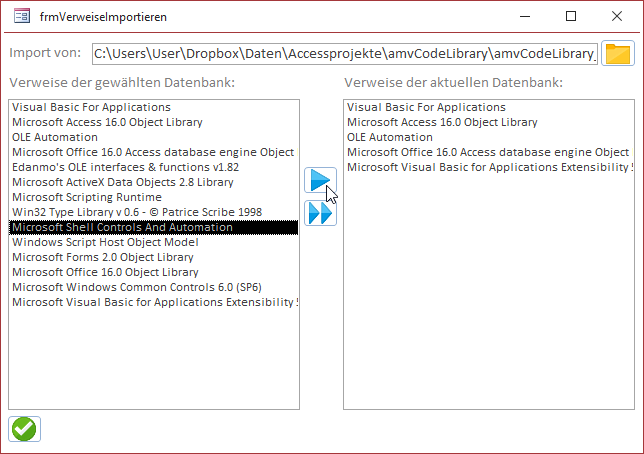Select OLE Automation in right list

390,137
